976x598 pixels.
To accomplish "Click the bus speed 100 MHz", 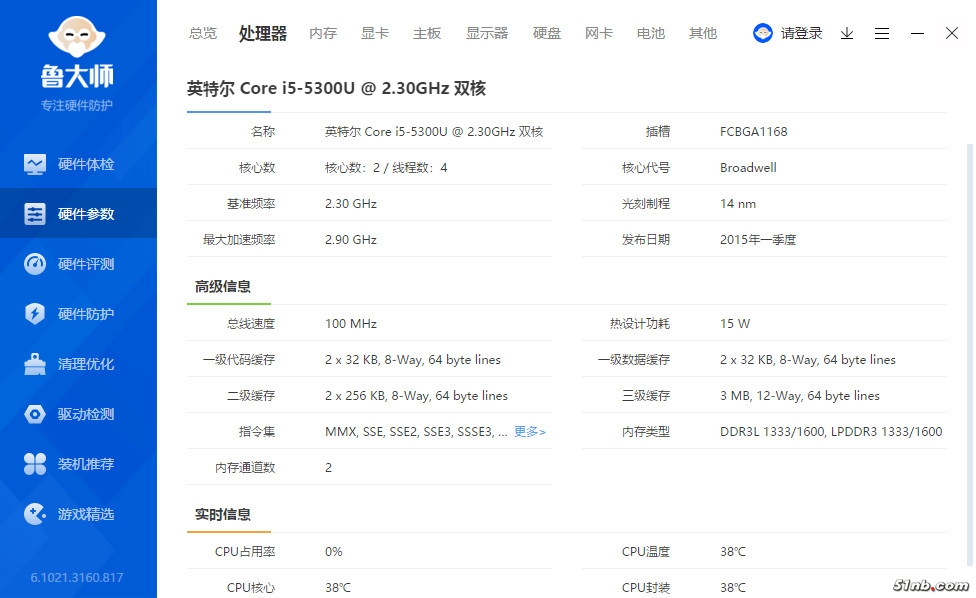I will [x=351, y=324].
